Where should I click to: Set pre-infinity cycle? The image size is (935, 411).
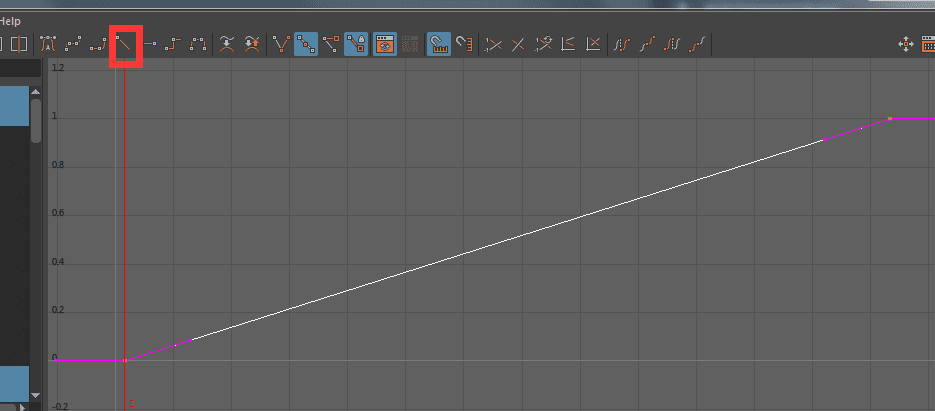coord(622,44)
